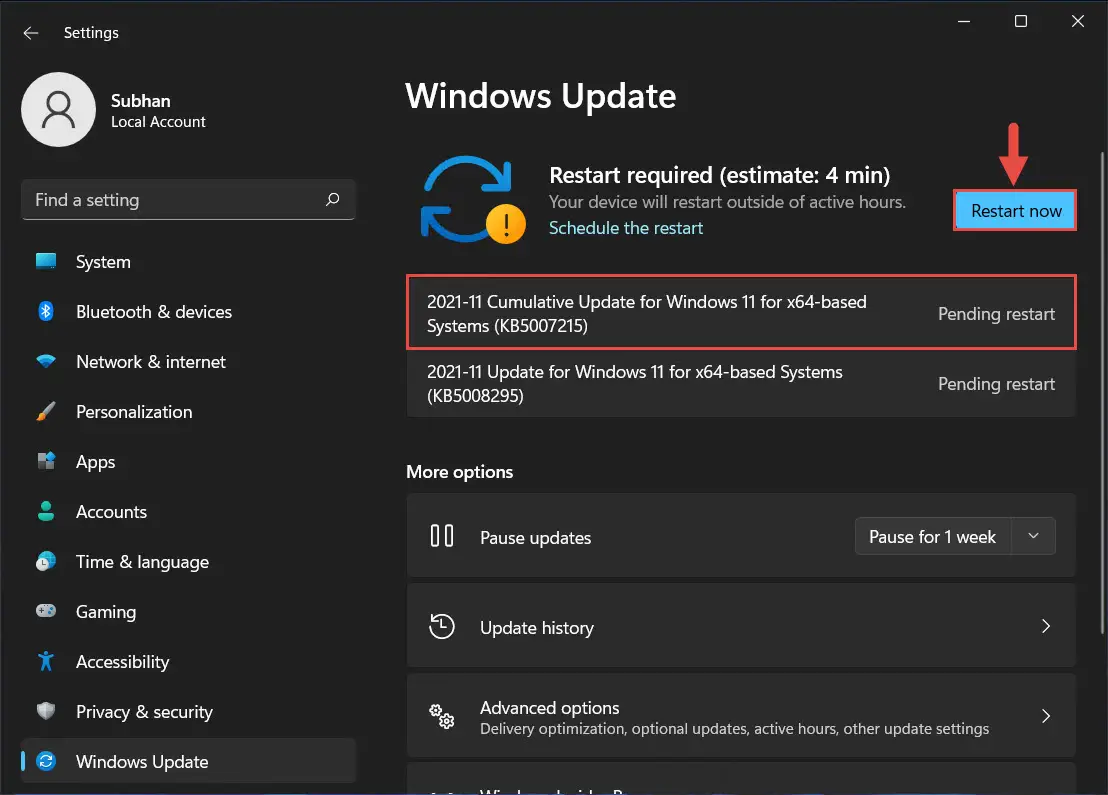Maximize the Settings window

coord(1021,21)
